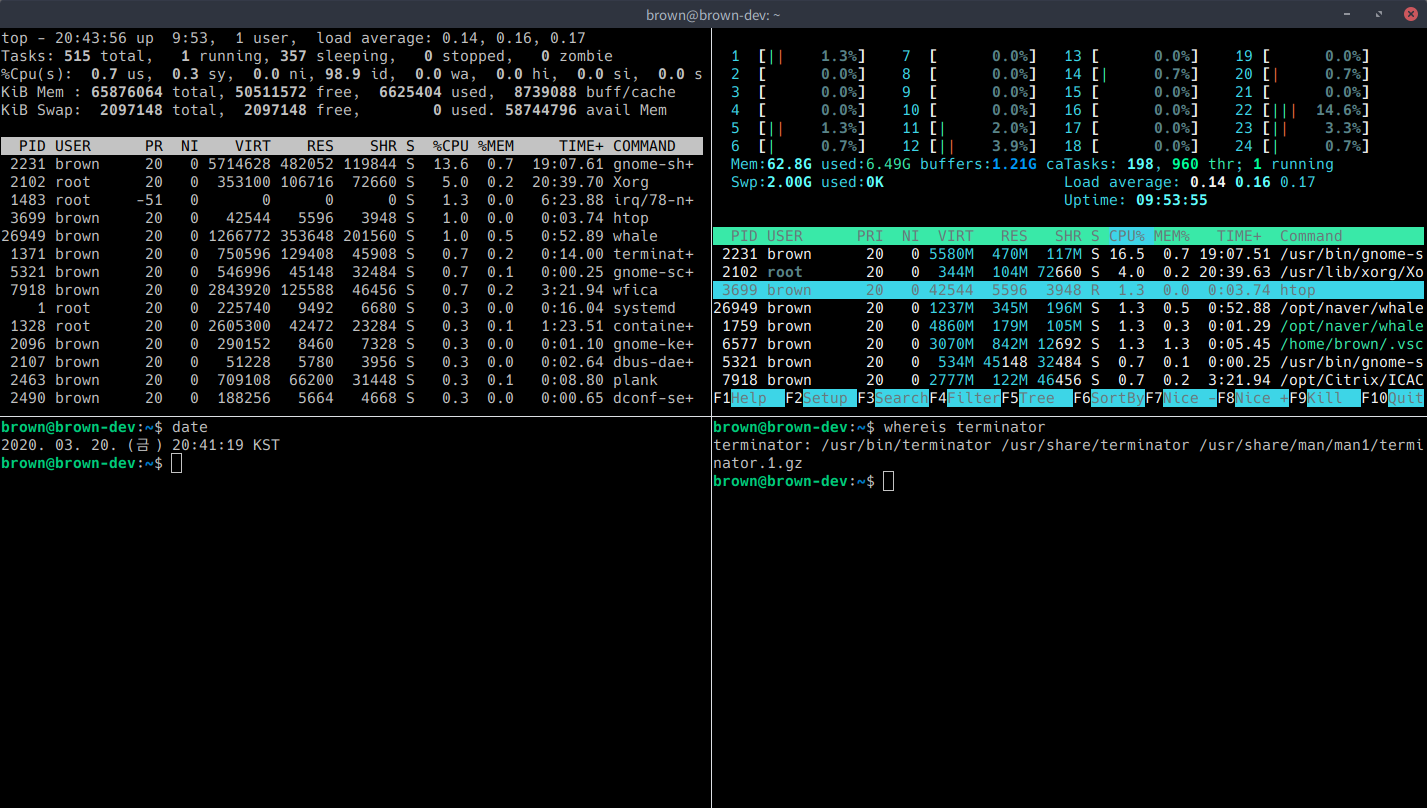The width and height of the screenshot is (1427, 808).
Task: Click F8 Nice + in htop footer
Action: (x=1253, y=398)
